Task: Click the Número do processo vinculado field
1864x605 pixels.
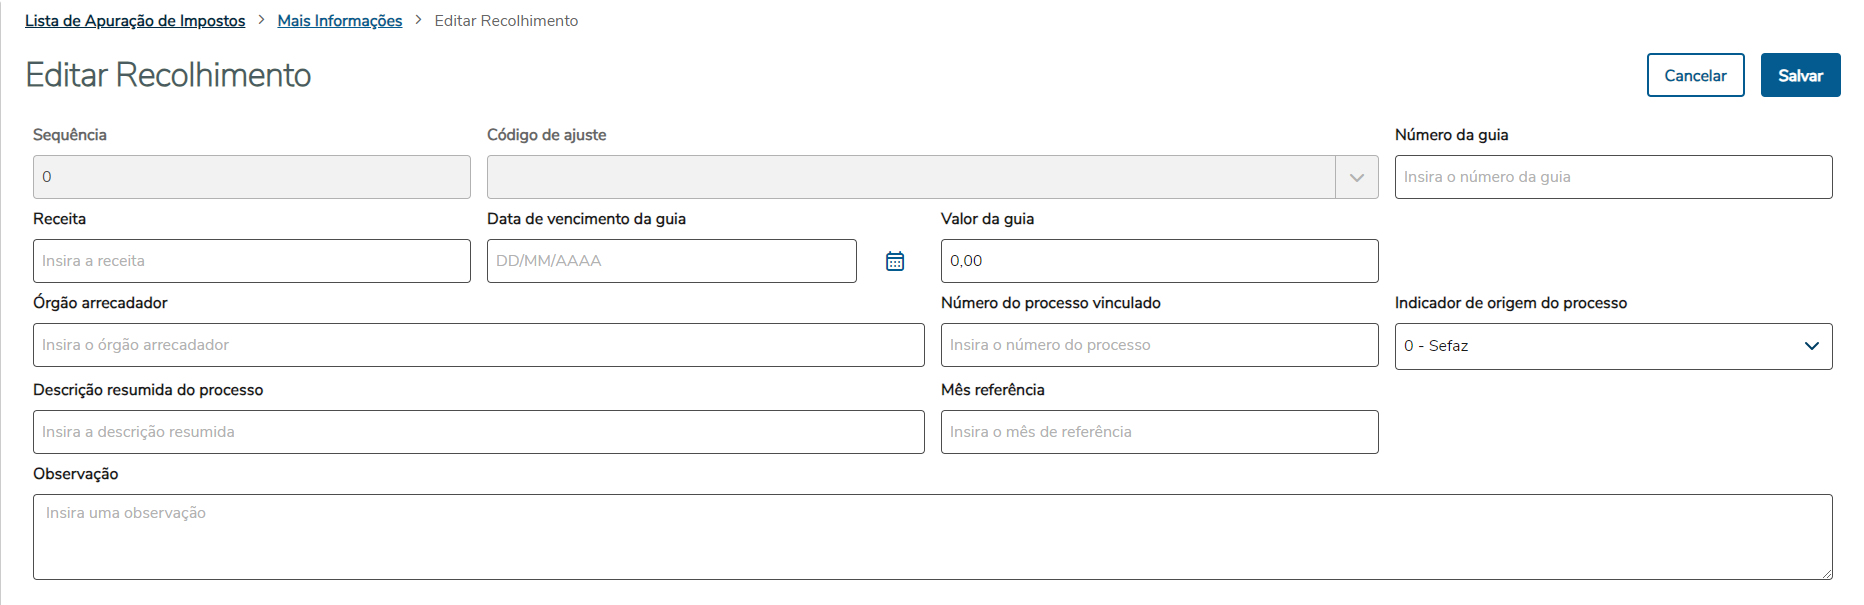Action: click(x=1159, y=345)
